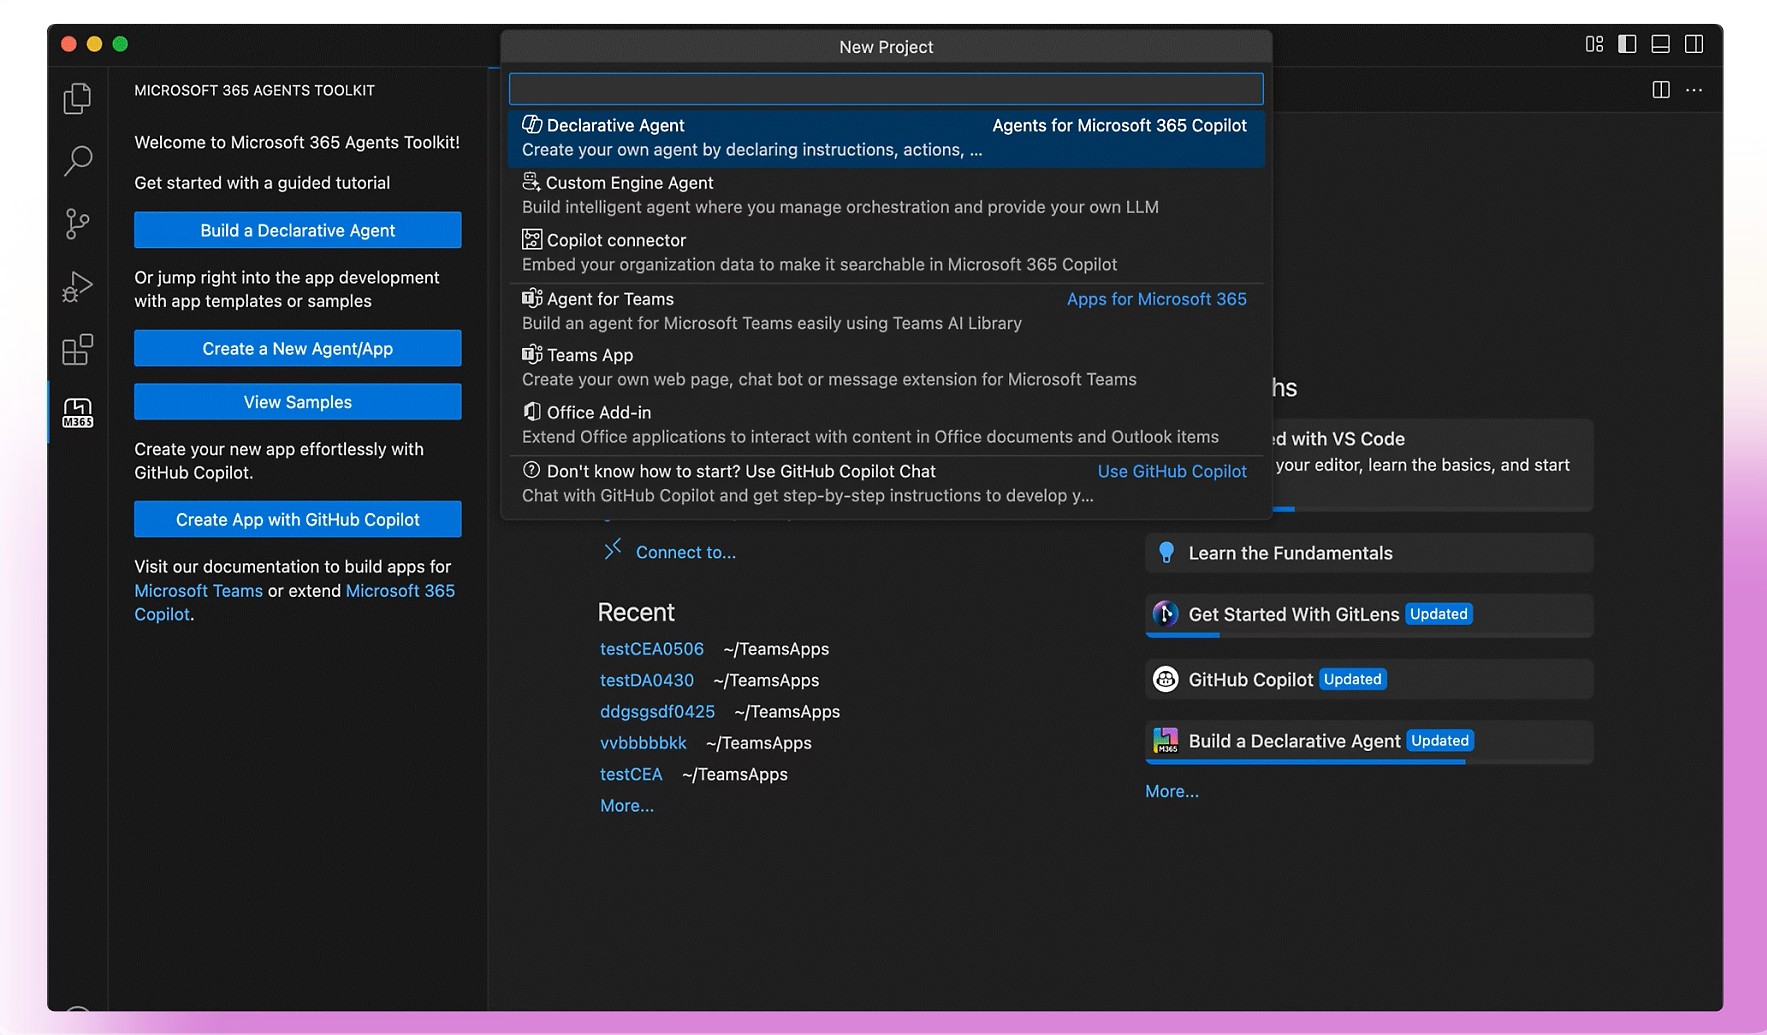Open the Explorer view in activity bar
Screen dimensions: 1767x1035
pos(77,98)
